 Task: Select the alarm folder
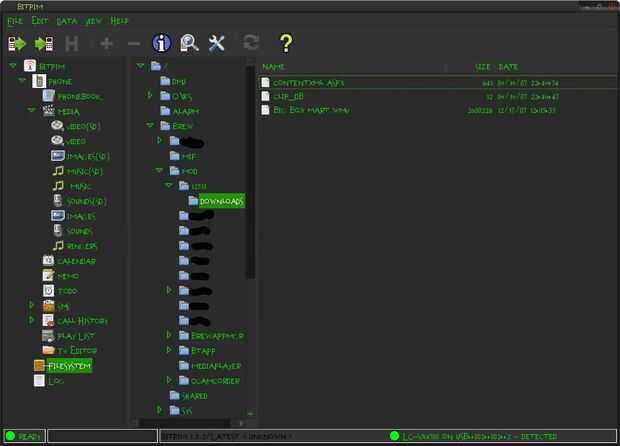185,111
